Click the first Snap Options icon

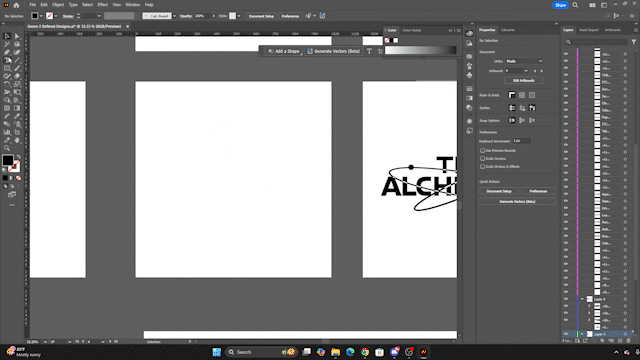click(512, 120)
